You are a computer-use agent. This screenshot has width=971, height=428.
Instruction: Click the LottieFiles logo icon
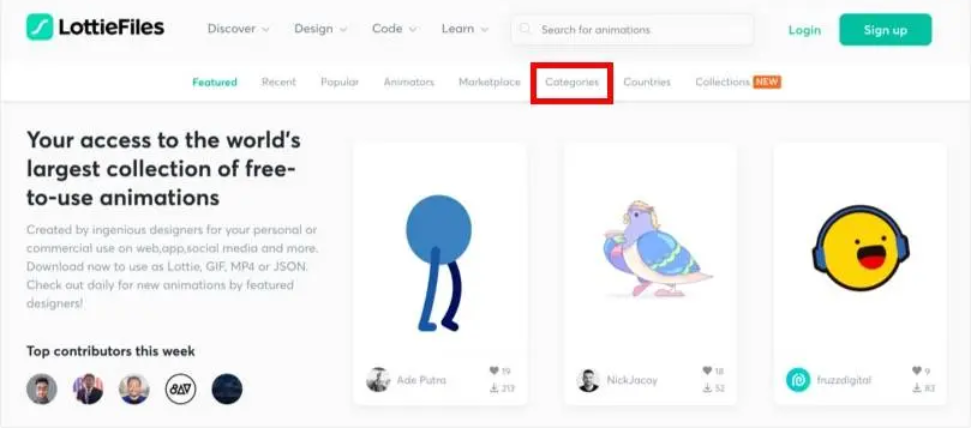click(40, 28)
